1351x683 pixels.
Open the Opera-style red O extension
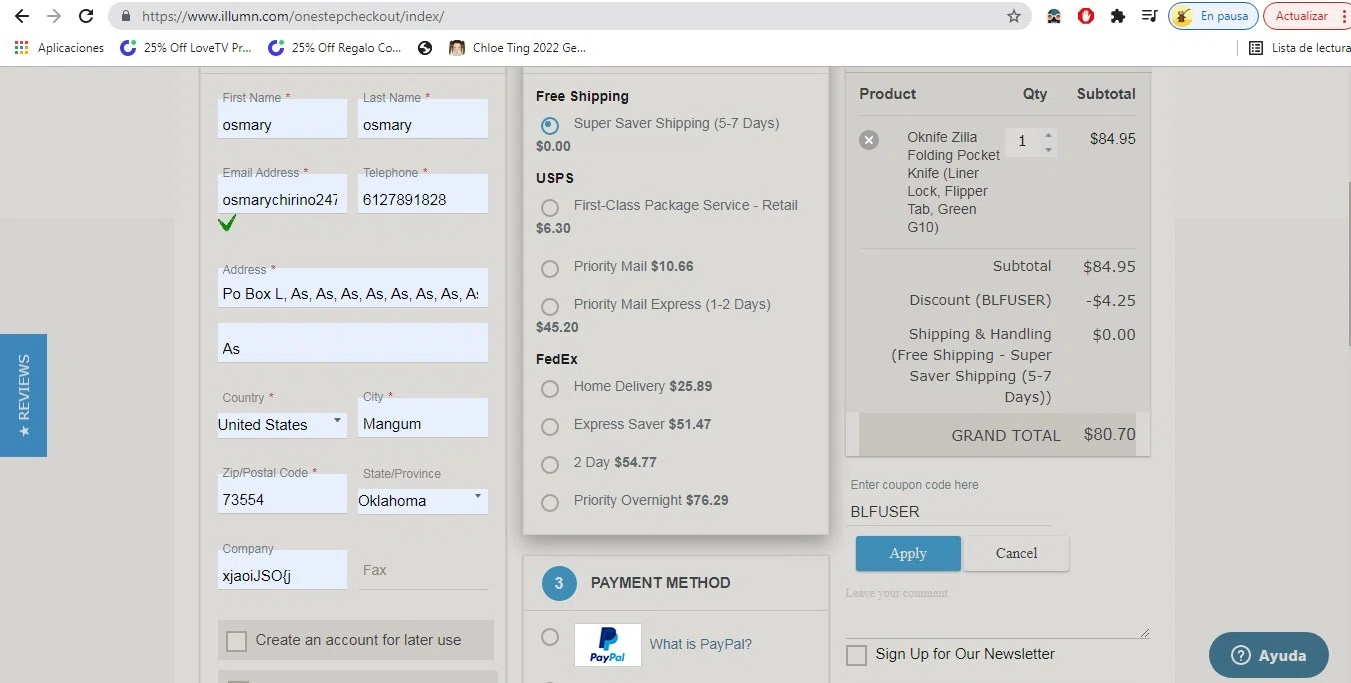(1085, 16)
